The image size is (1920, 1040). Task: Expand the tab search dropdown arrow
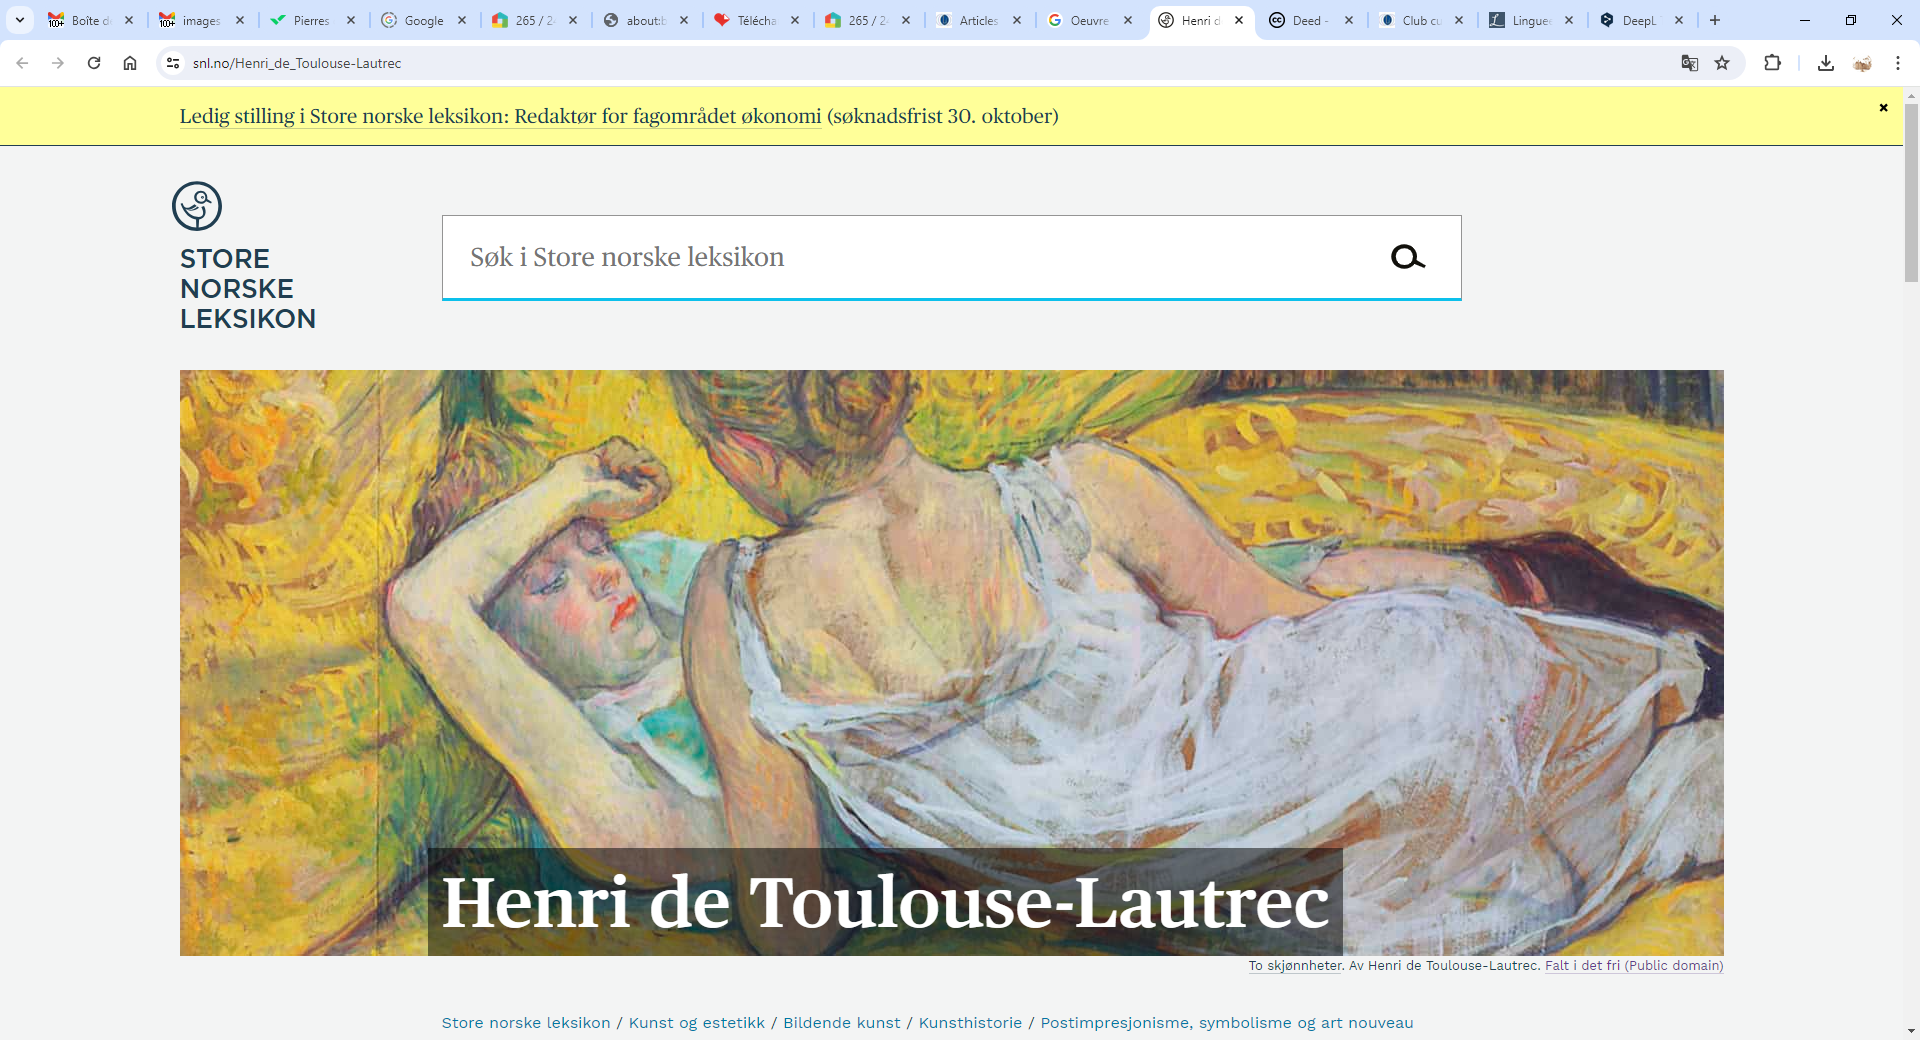pyautogui.click(x=19, y=20)
